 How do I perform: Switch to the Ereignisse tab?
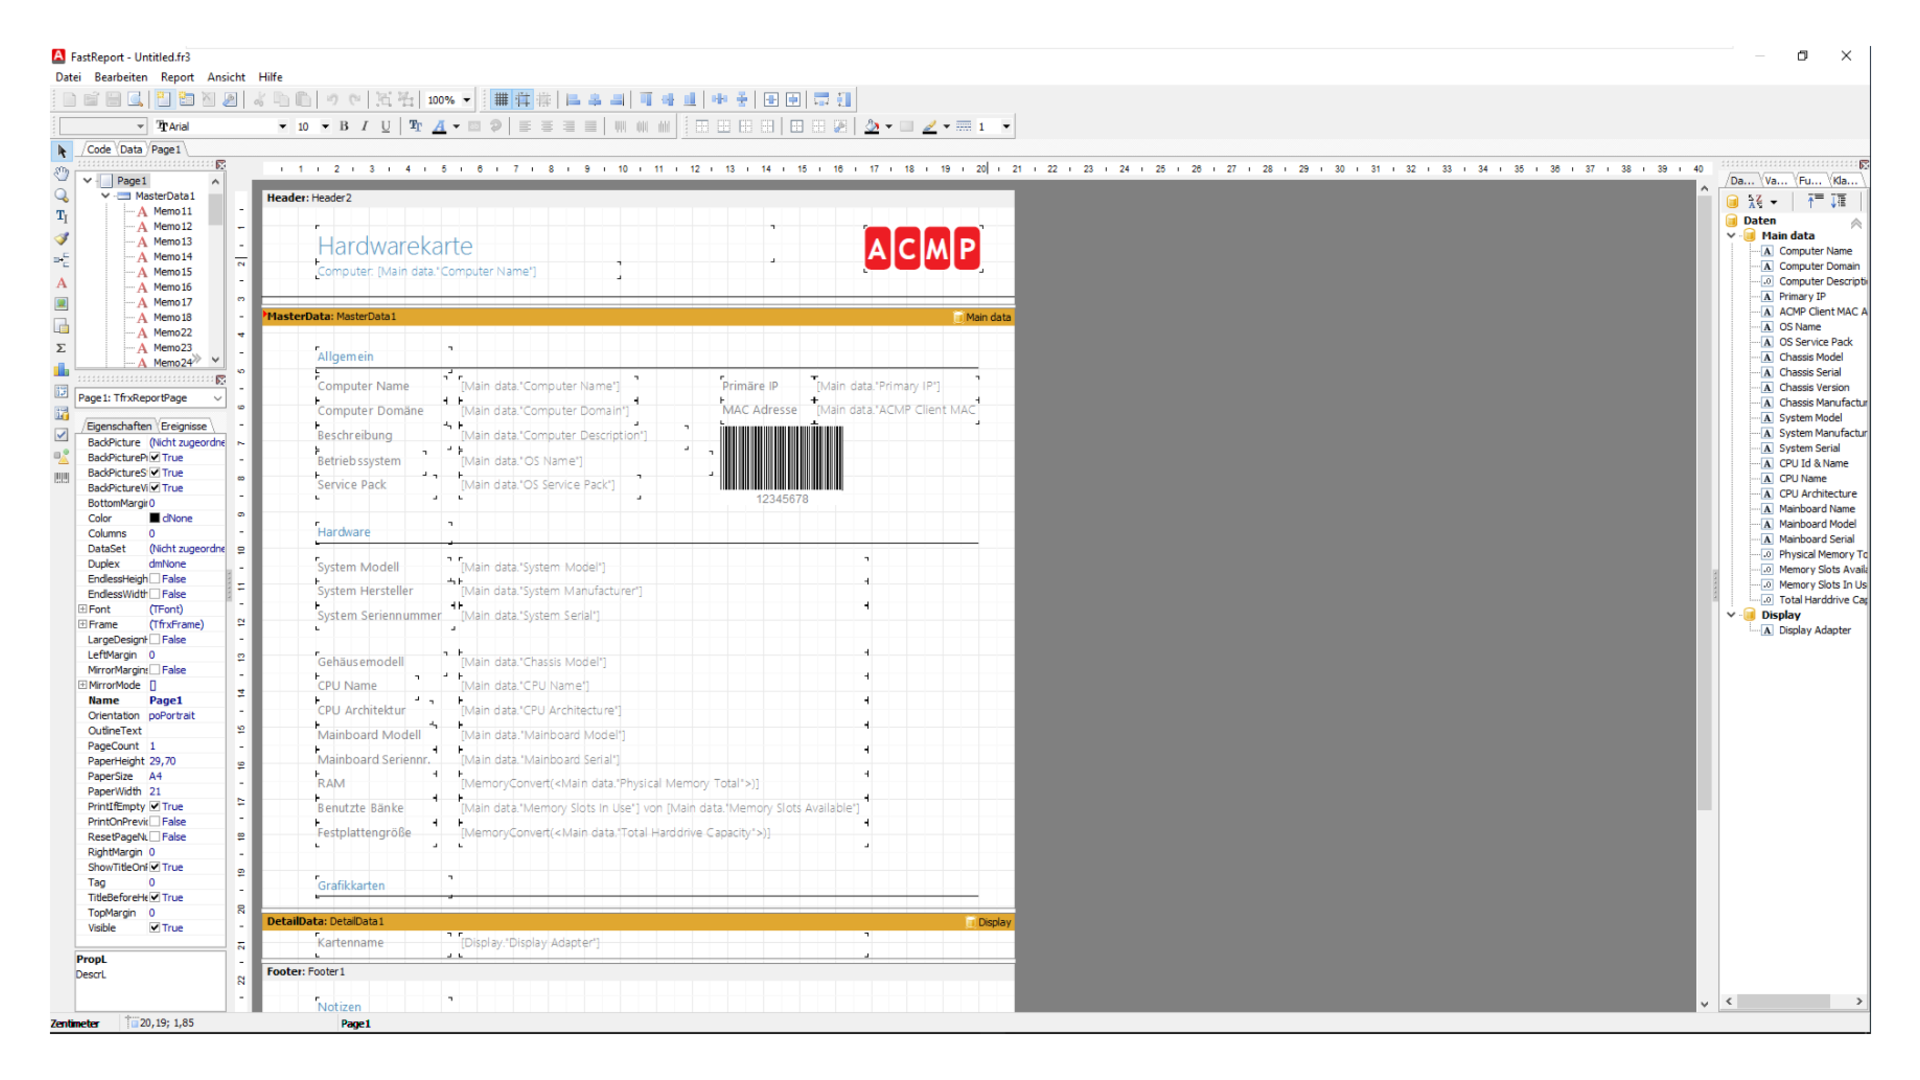point(184,426)
